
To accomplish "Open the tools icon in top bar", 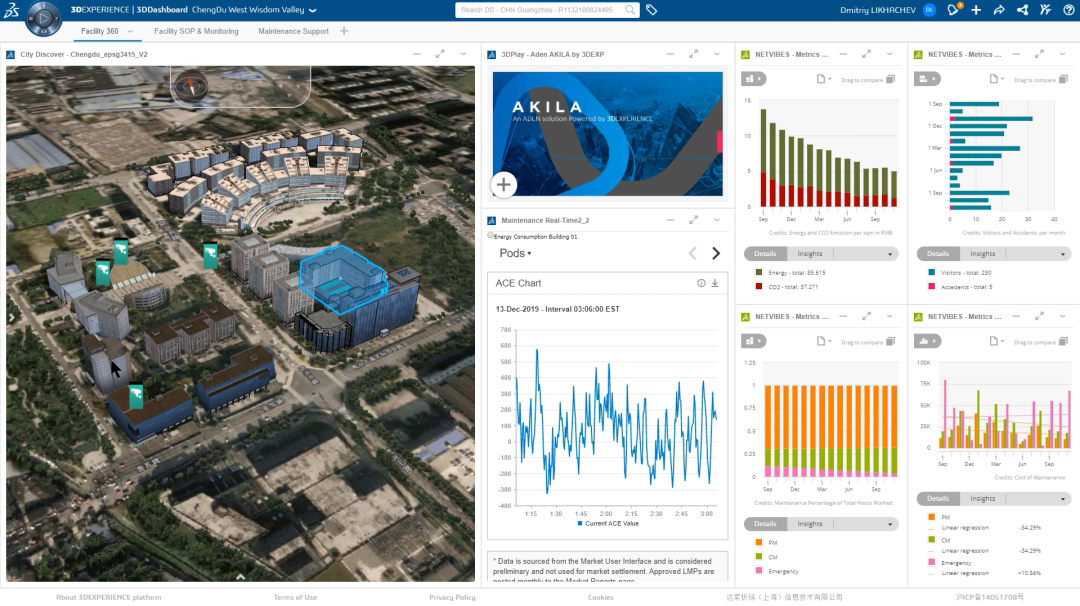I will [x=1046, y=10].
